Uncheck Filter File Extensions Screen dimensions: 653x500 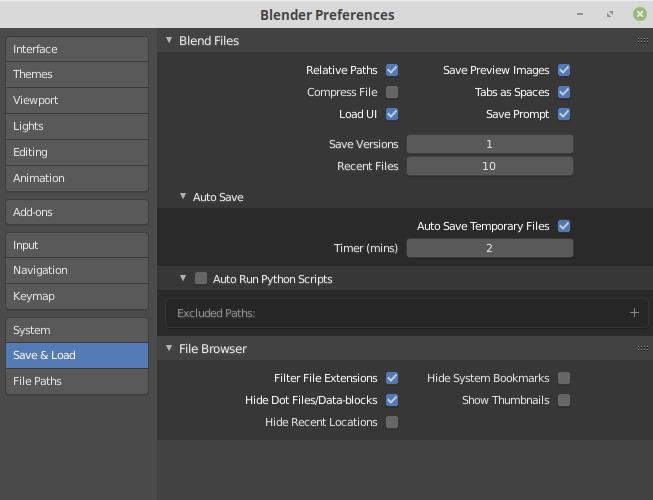pos(392,378)
